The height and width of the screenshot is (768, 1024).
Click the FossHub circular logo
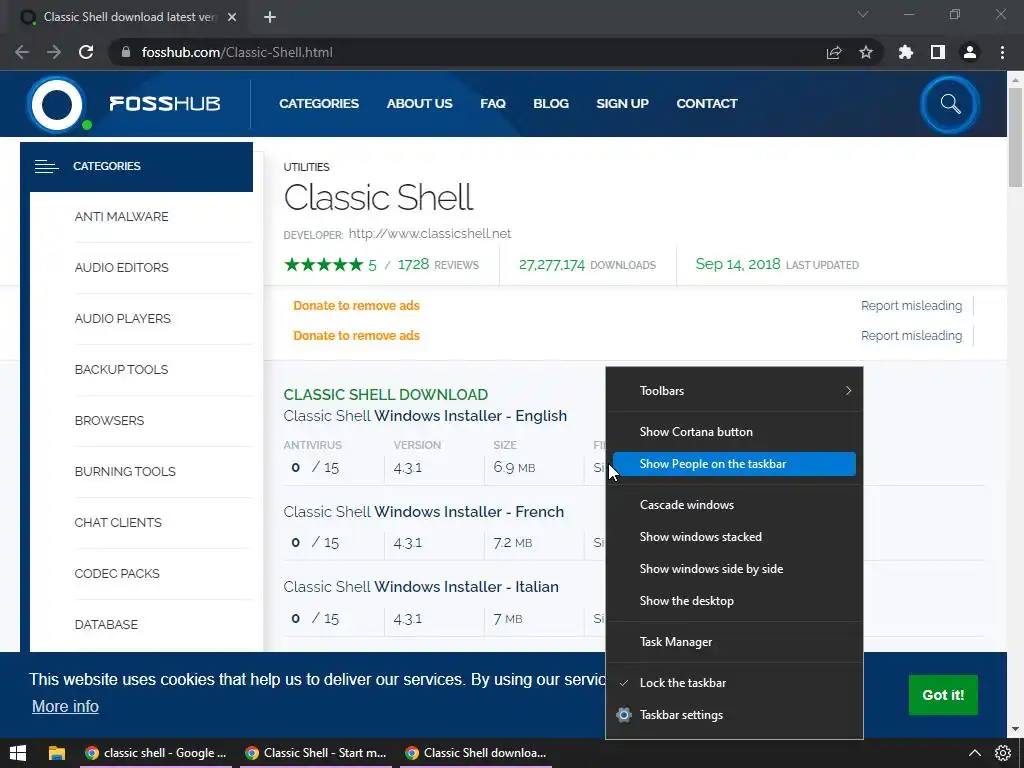57,104
